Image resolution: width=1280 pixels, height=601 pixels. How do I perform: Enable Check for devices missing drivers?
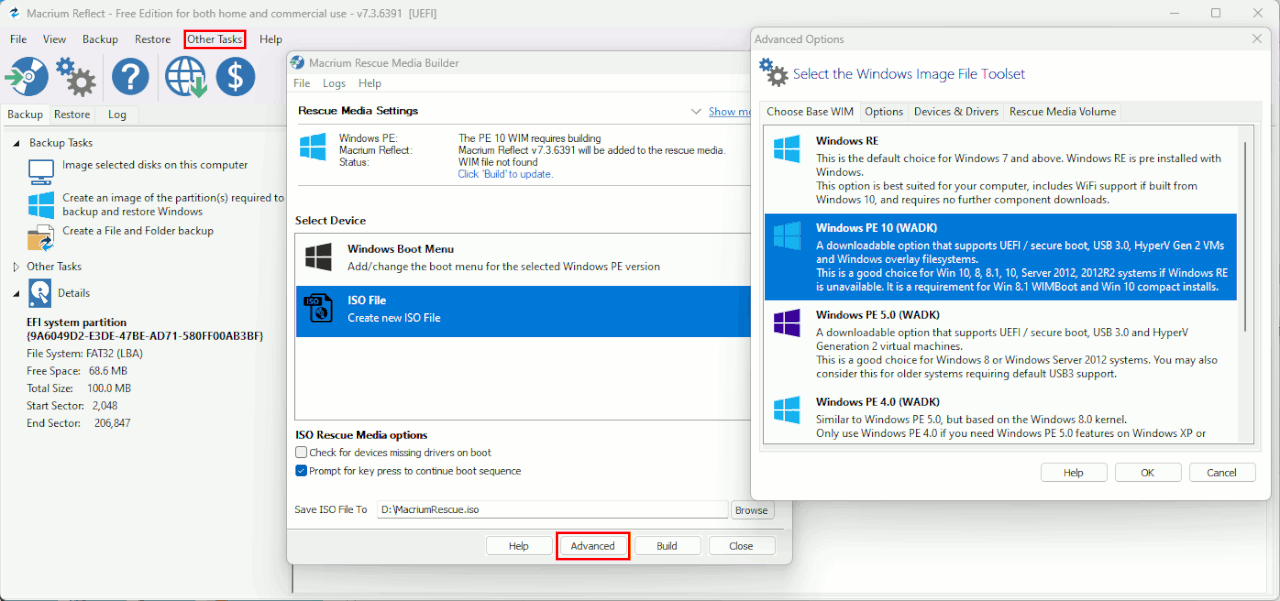[x=301, y=453]
